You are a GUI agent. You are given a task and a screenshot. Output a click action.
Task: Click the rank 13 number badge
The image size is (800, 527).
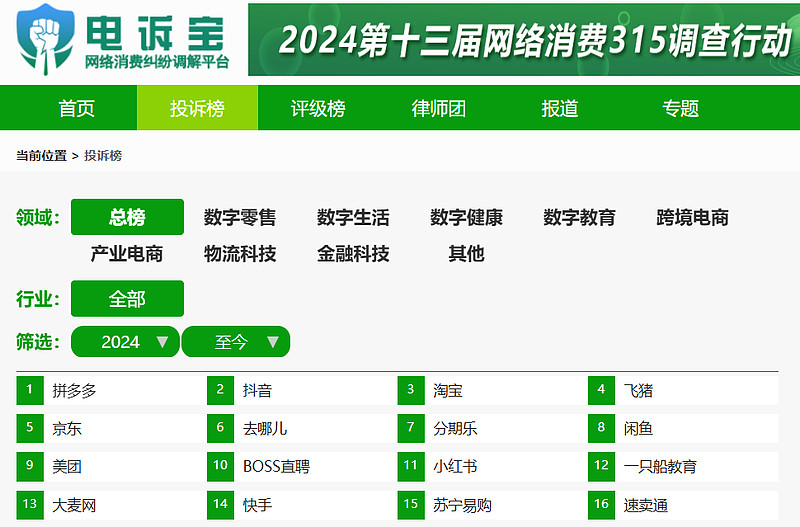pos(30,505)
